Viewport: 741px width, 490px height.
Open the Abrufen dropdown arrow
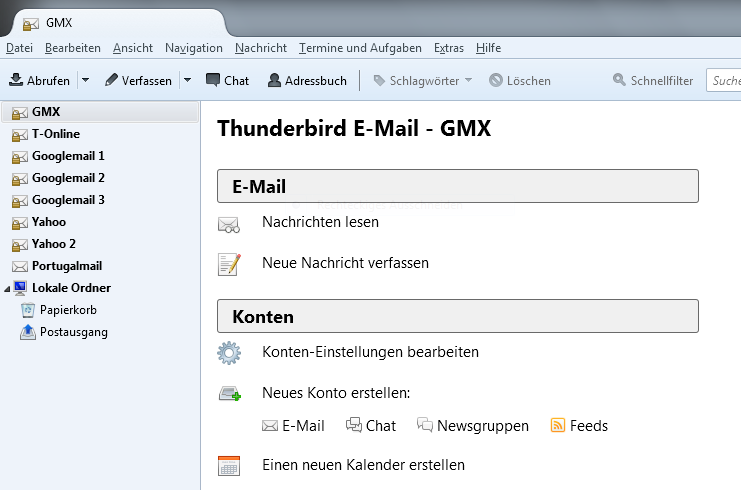[86, 80]
